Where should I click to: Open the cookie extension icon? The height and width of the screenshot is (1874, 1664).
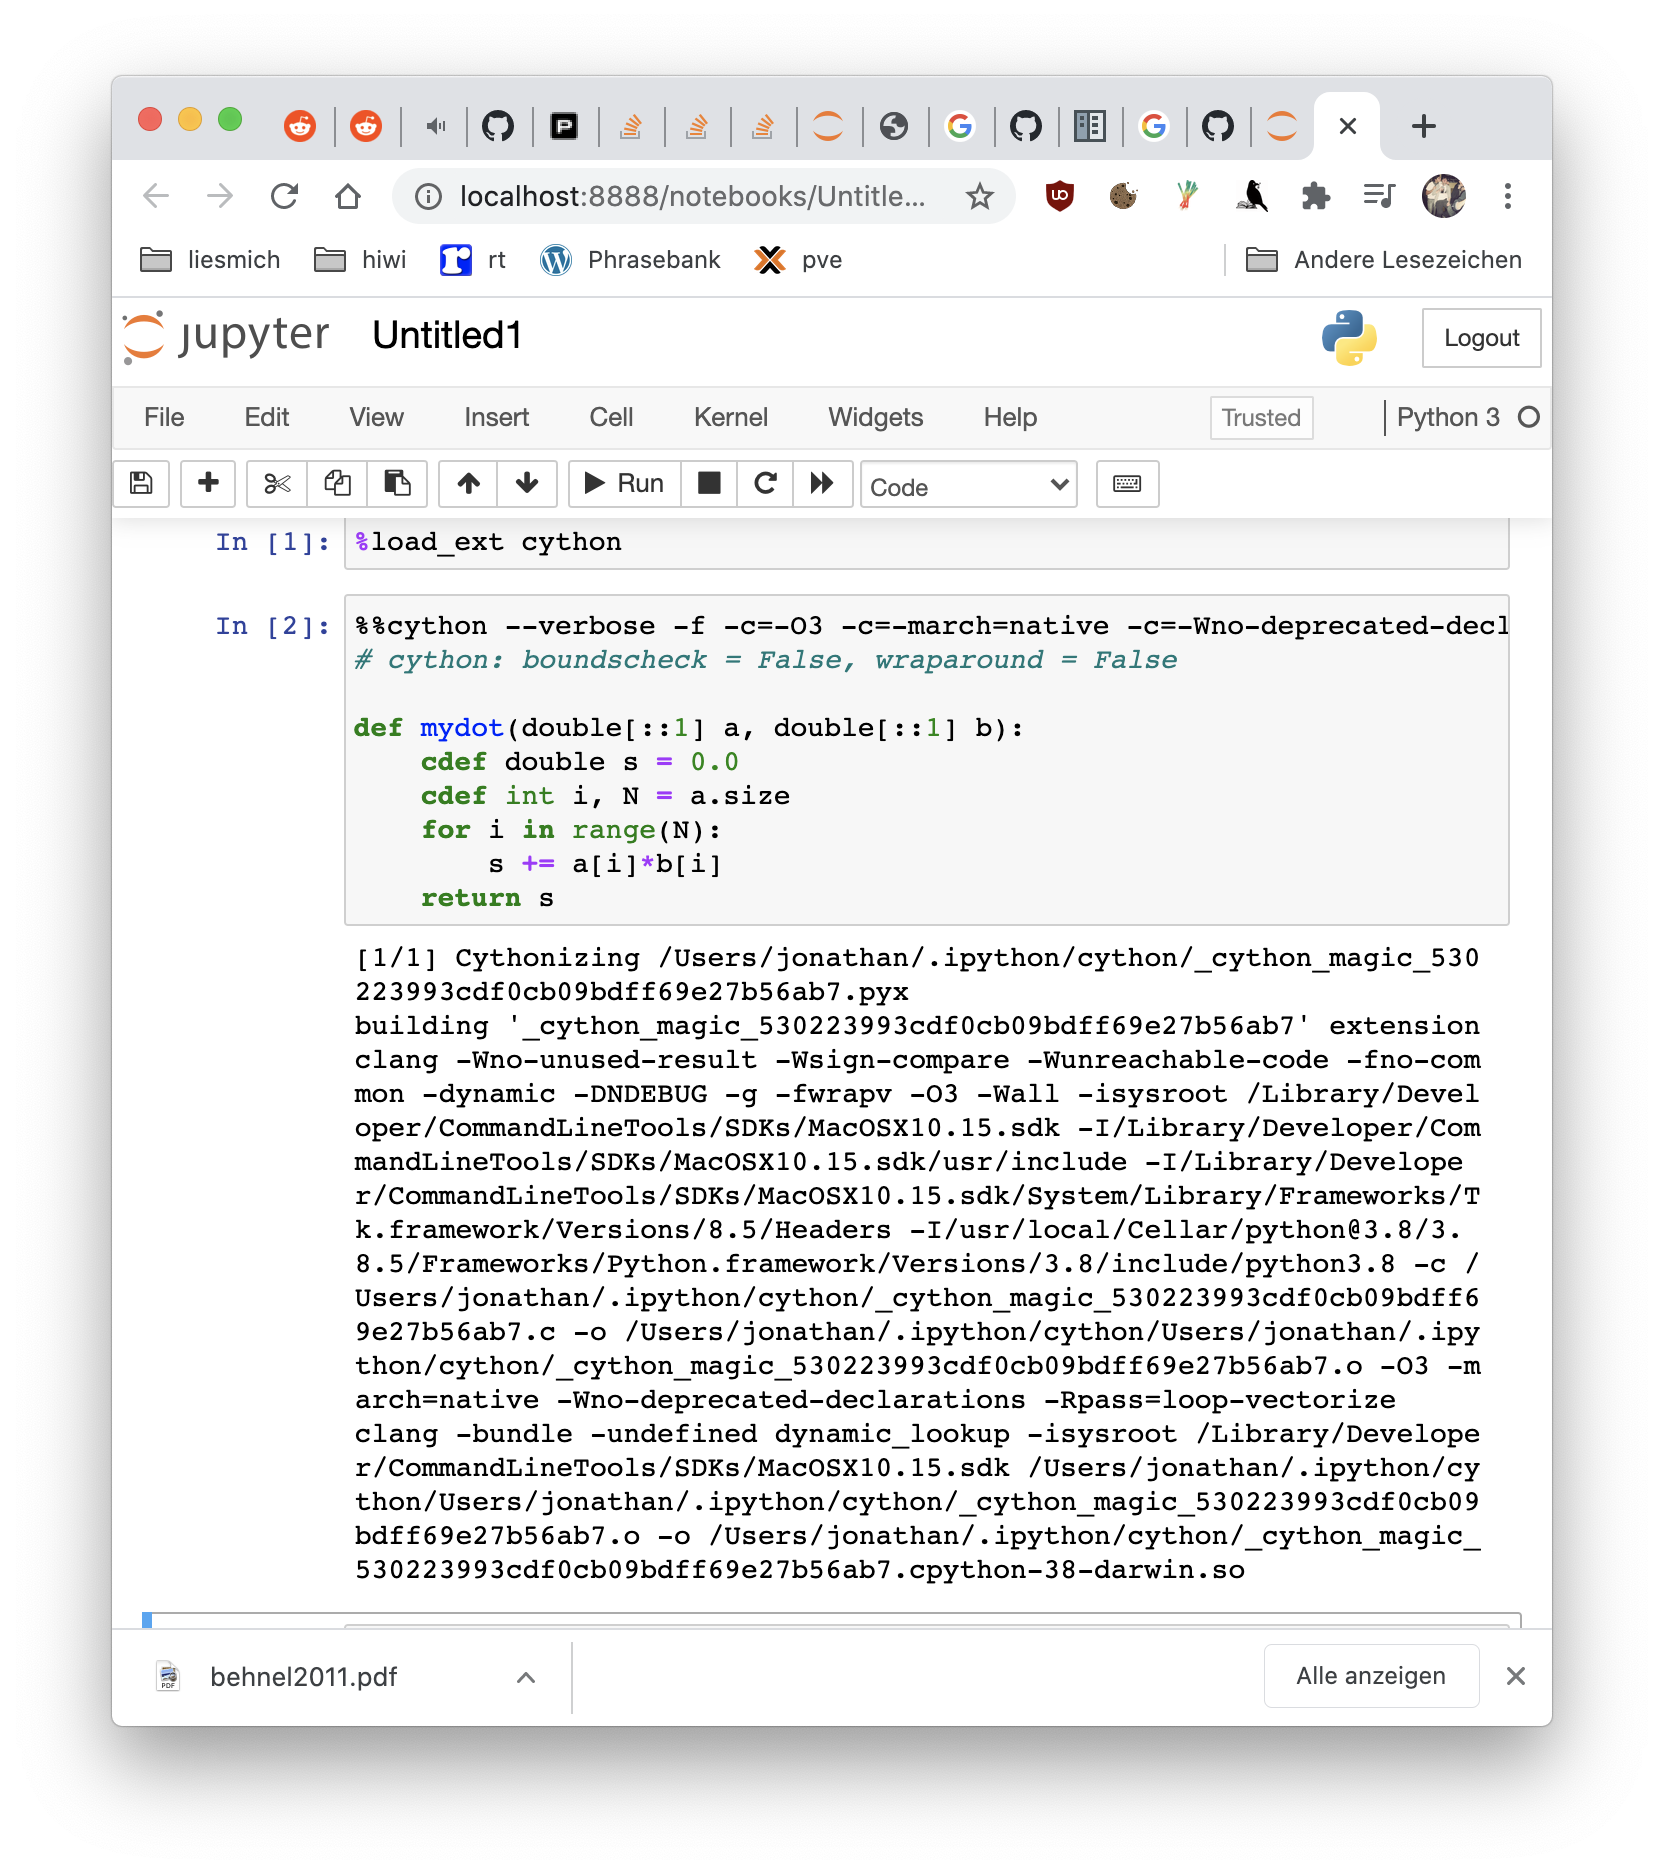tap(1124, 196)
